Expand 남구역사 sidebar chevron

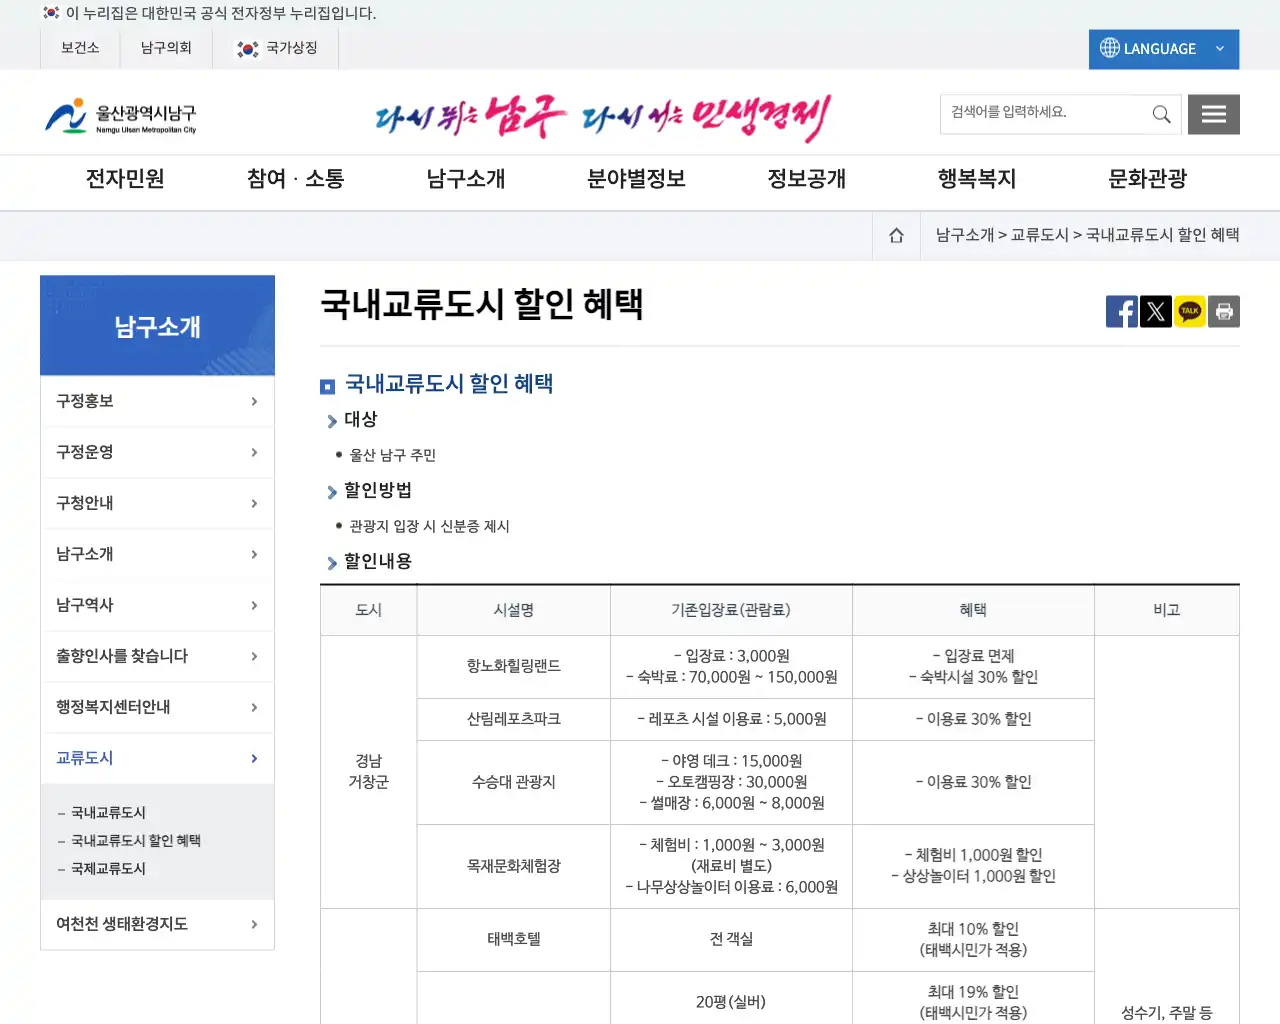pos(254,606)
